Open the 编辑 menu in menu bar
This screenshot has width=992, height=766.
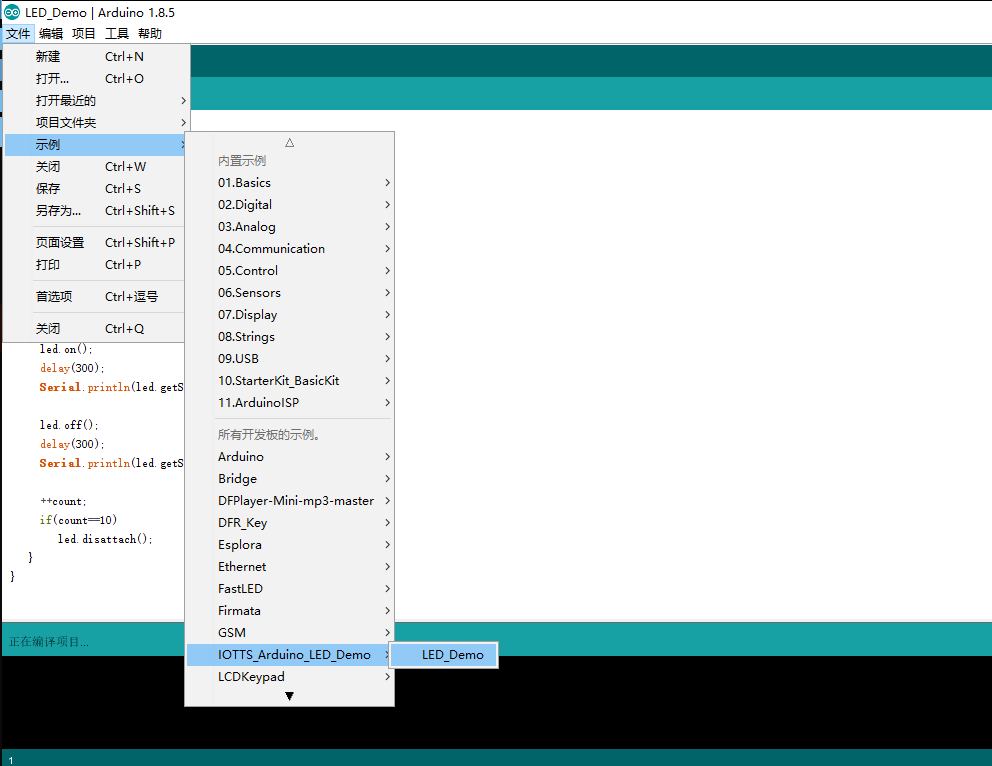click(x=51, y=33)
